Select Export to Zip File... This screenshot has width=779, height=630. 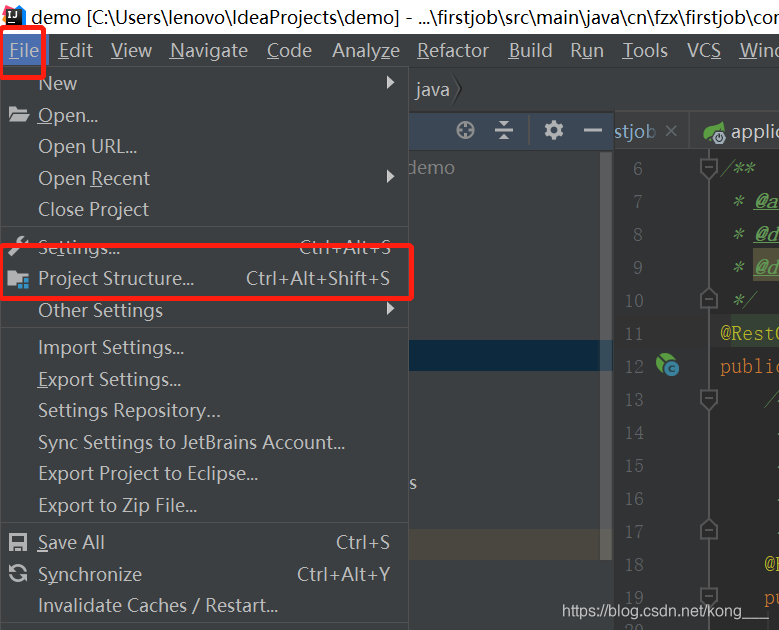pos(204,506)
